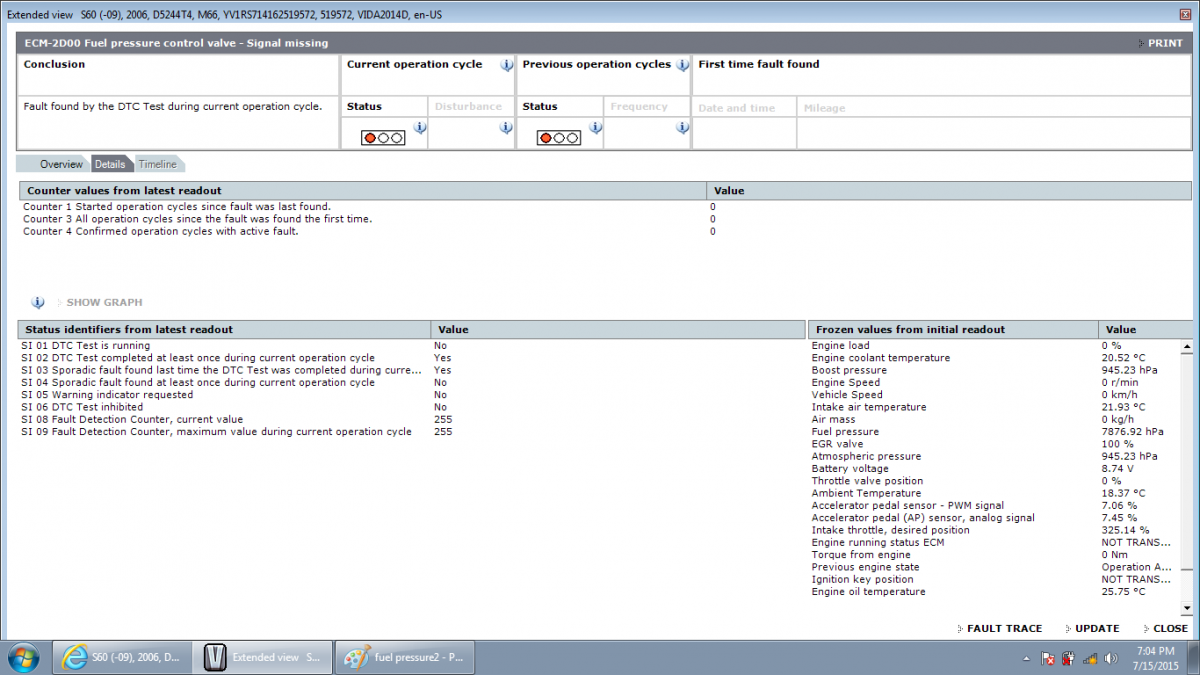The width and height of the screenshot is (1200, 675).
Task: Open the info icon in the Disturbance cell
Action: coord(506,128)
